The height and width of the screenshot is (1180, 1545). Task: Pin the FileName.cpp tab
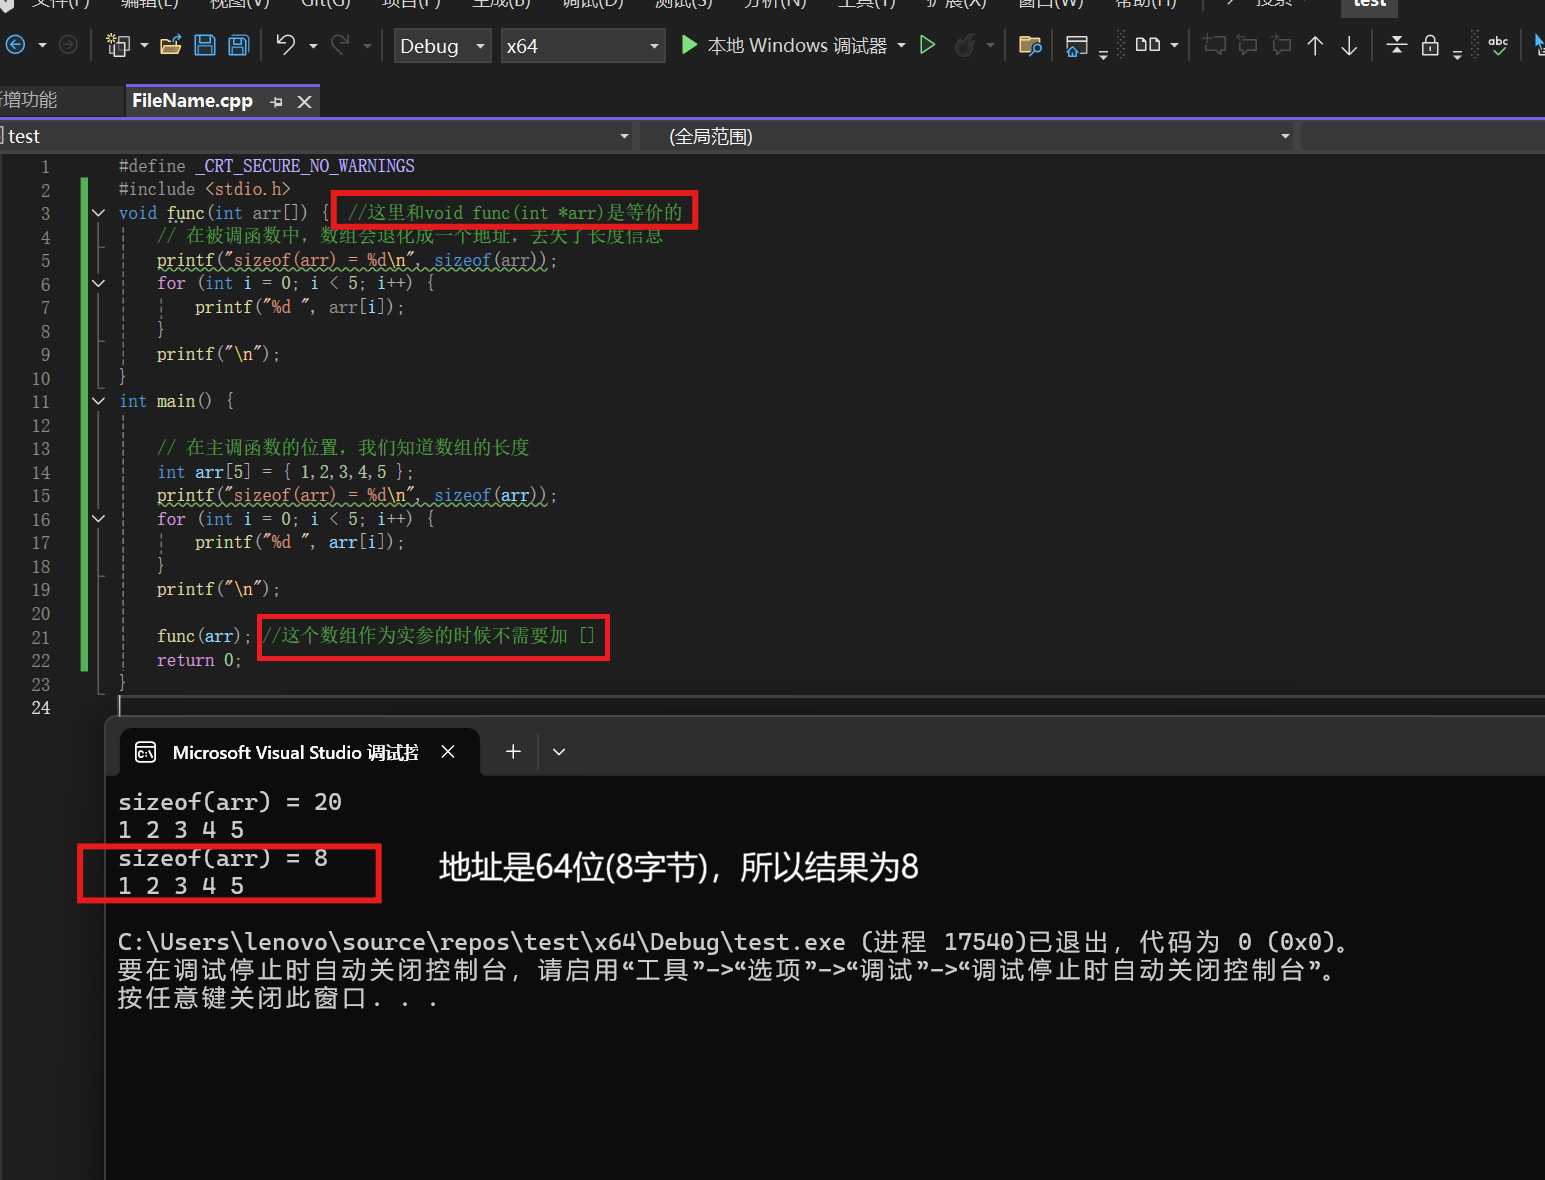(276, 100)
